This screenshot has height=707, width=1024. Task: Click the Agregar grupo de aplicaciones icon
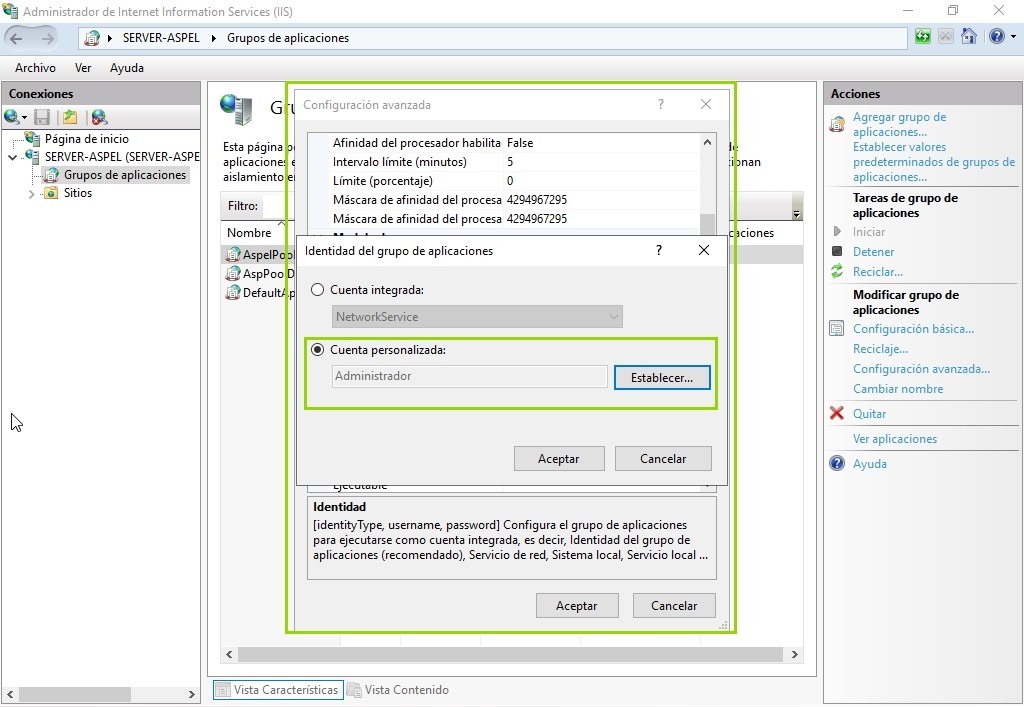(x=837, y=124)
